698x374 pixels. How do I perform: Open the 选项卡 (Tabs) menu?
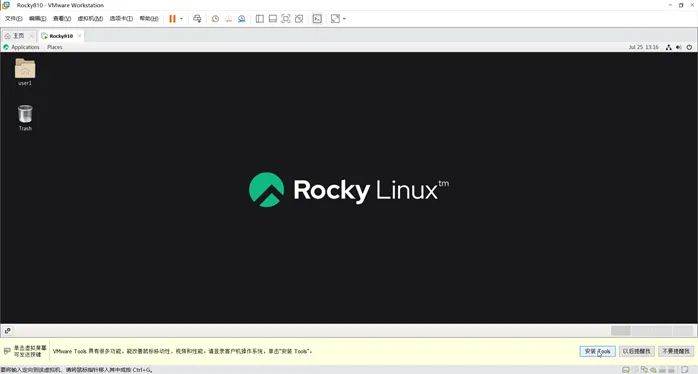121,19
